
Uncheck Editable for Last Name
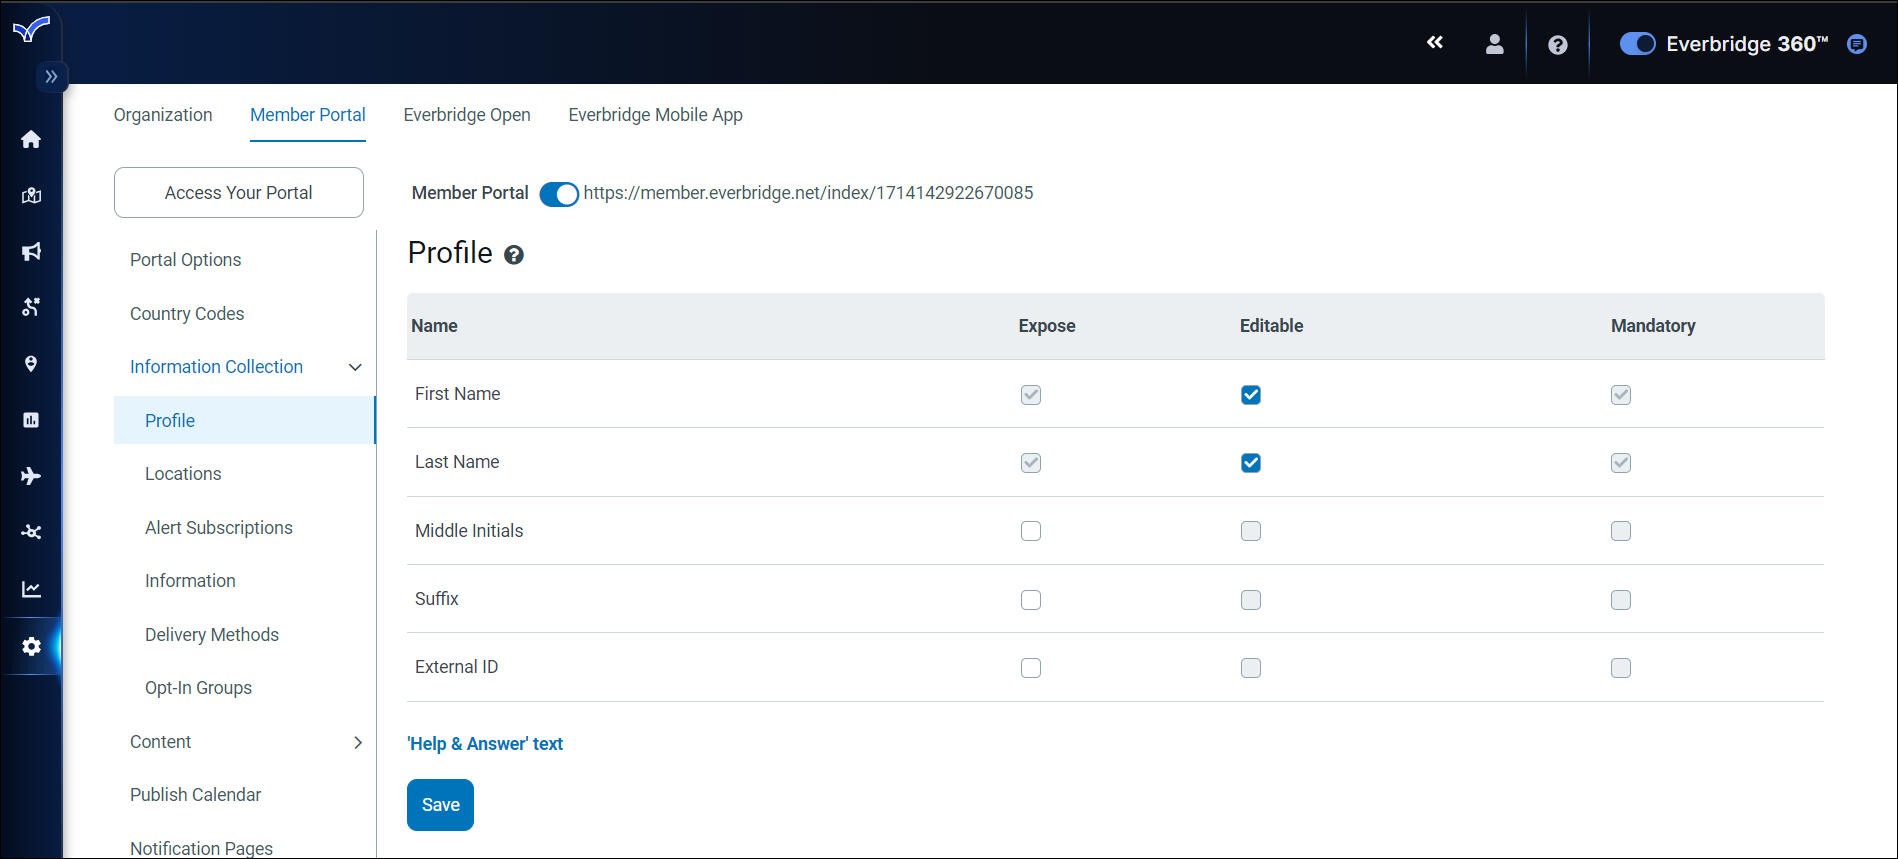click(x=1251, y=463)
